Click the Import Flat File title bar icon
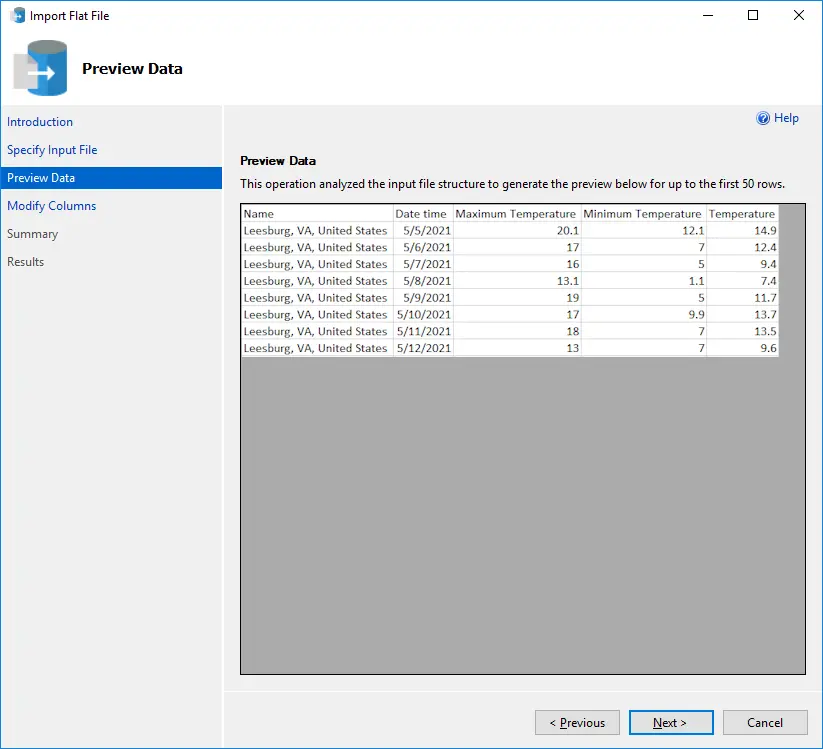 pos(17,16)
